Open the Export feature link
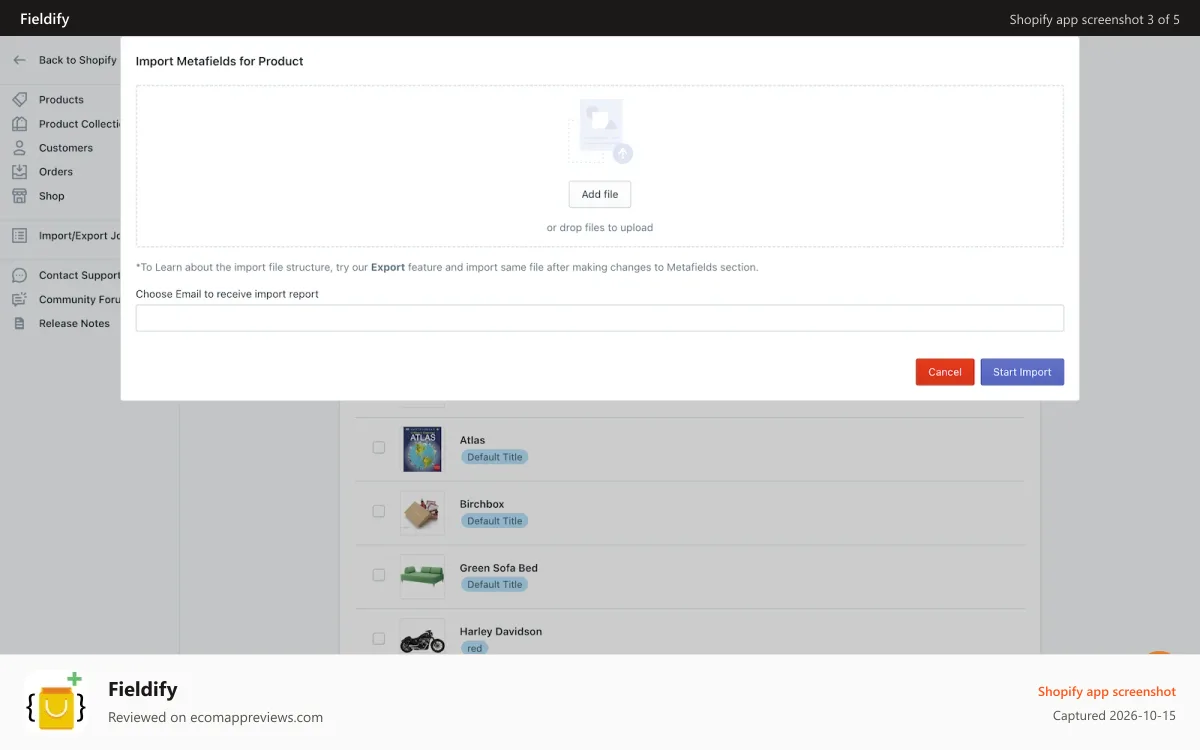The height and width of the screenshot is (750, 1200). (388, 267)
